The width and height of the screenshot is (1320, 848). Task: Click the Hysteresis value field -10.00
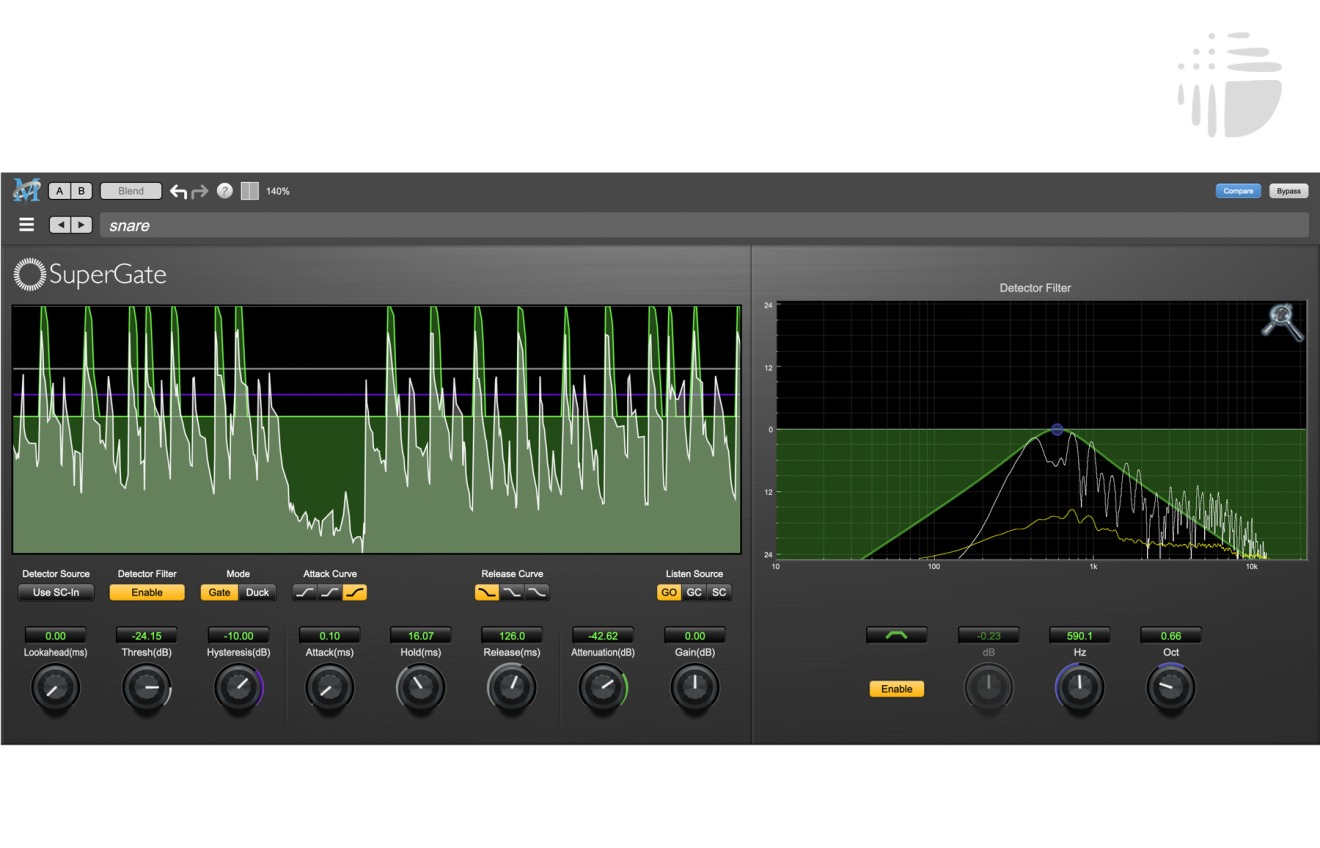click(x=238, y=635)
